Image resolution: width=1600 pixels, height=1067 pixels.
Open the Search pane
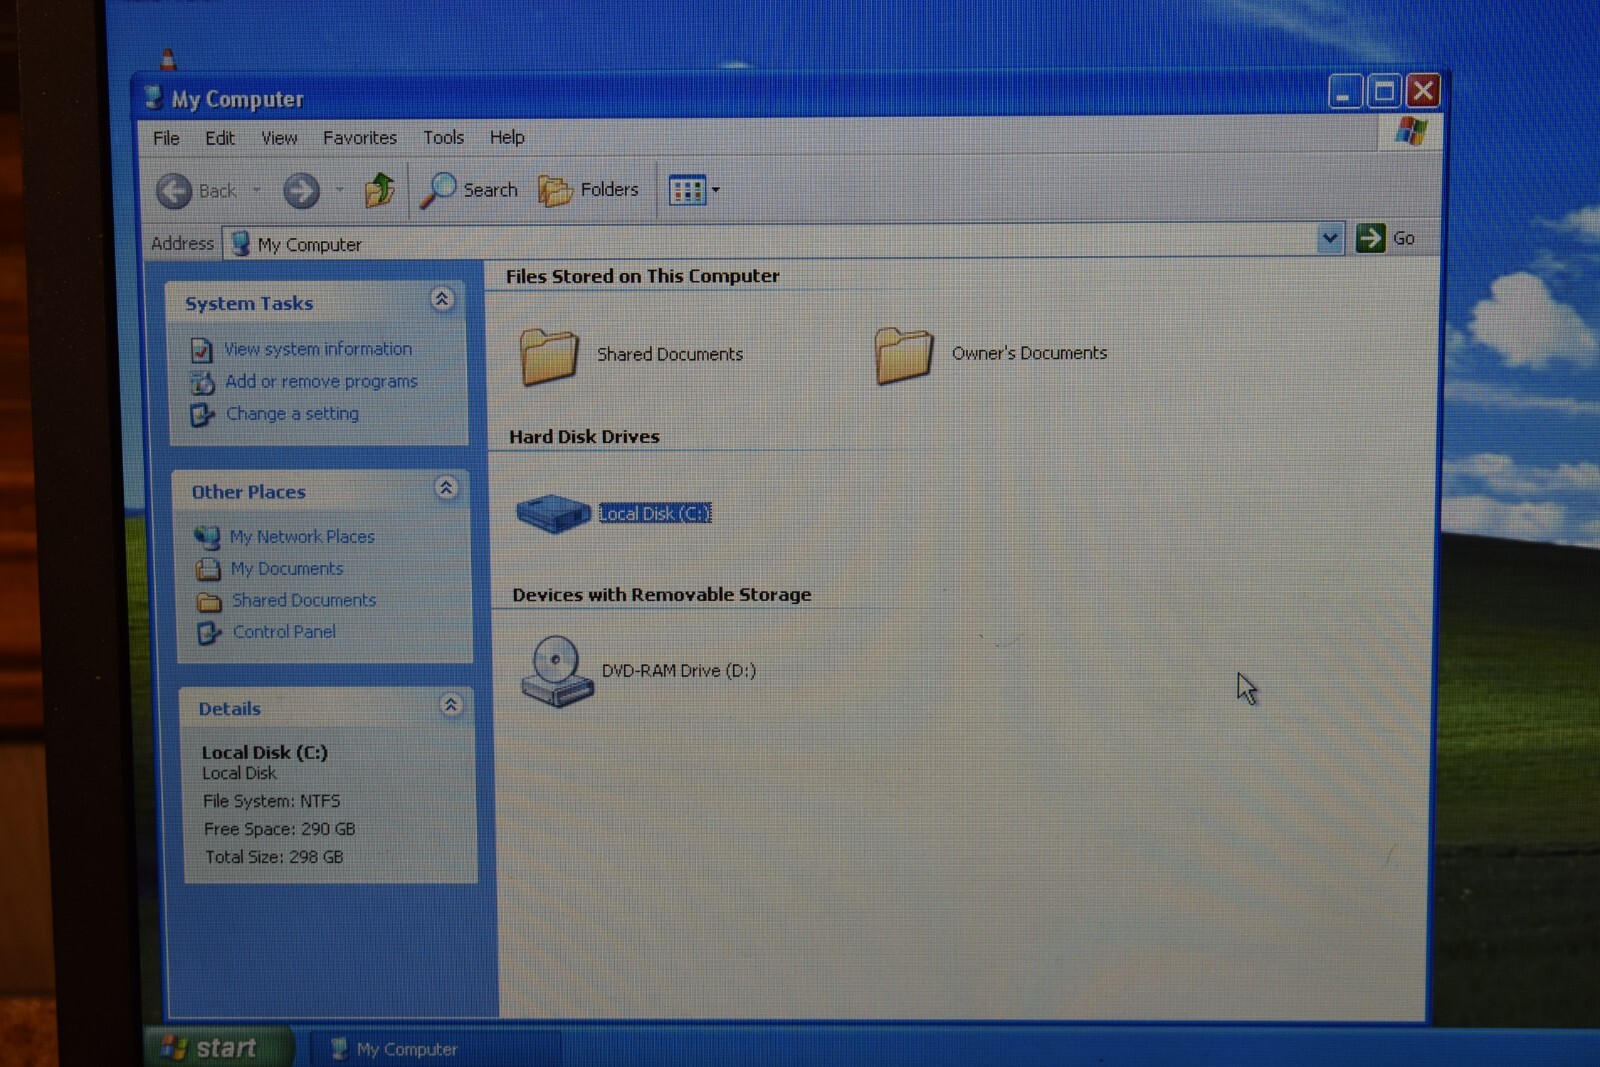[469, 189]
